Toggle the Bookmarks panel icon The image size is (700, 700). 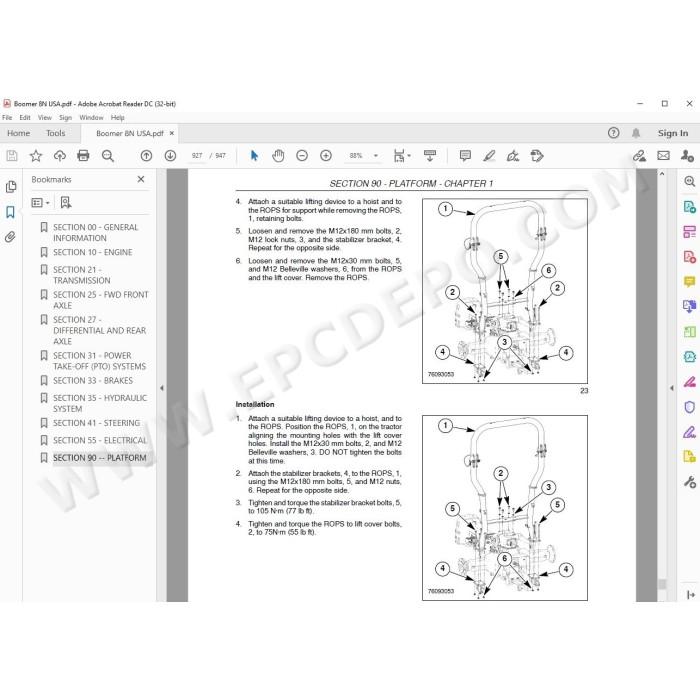click(x=11, y=212)
